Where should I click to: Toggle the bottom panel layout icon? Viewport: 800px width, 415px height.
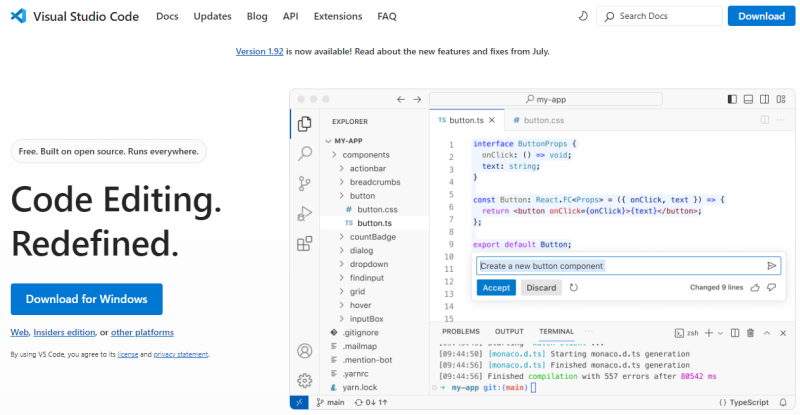tap(748, 99)
